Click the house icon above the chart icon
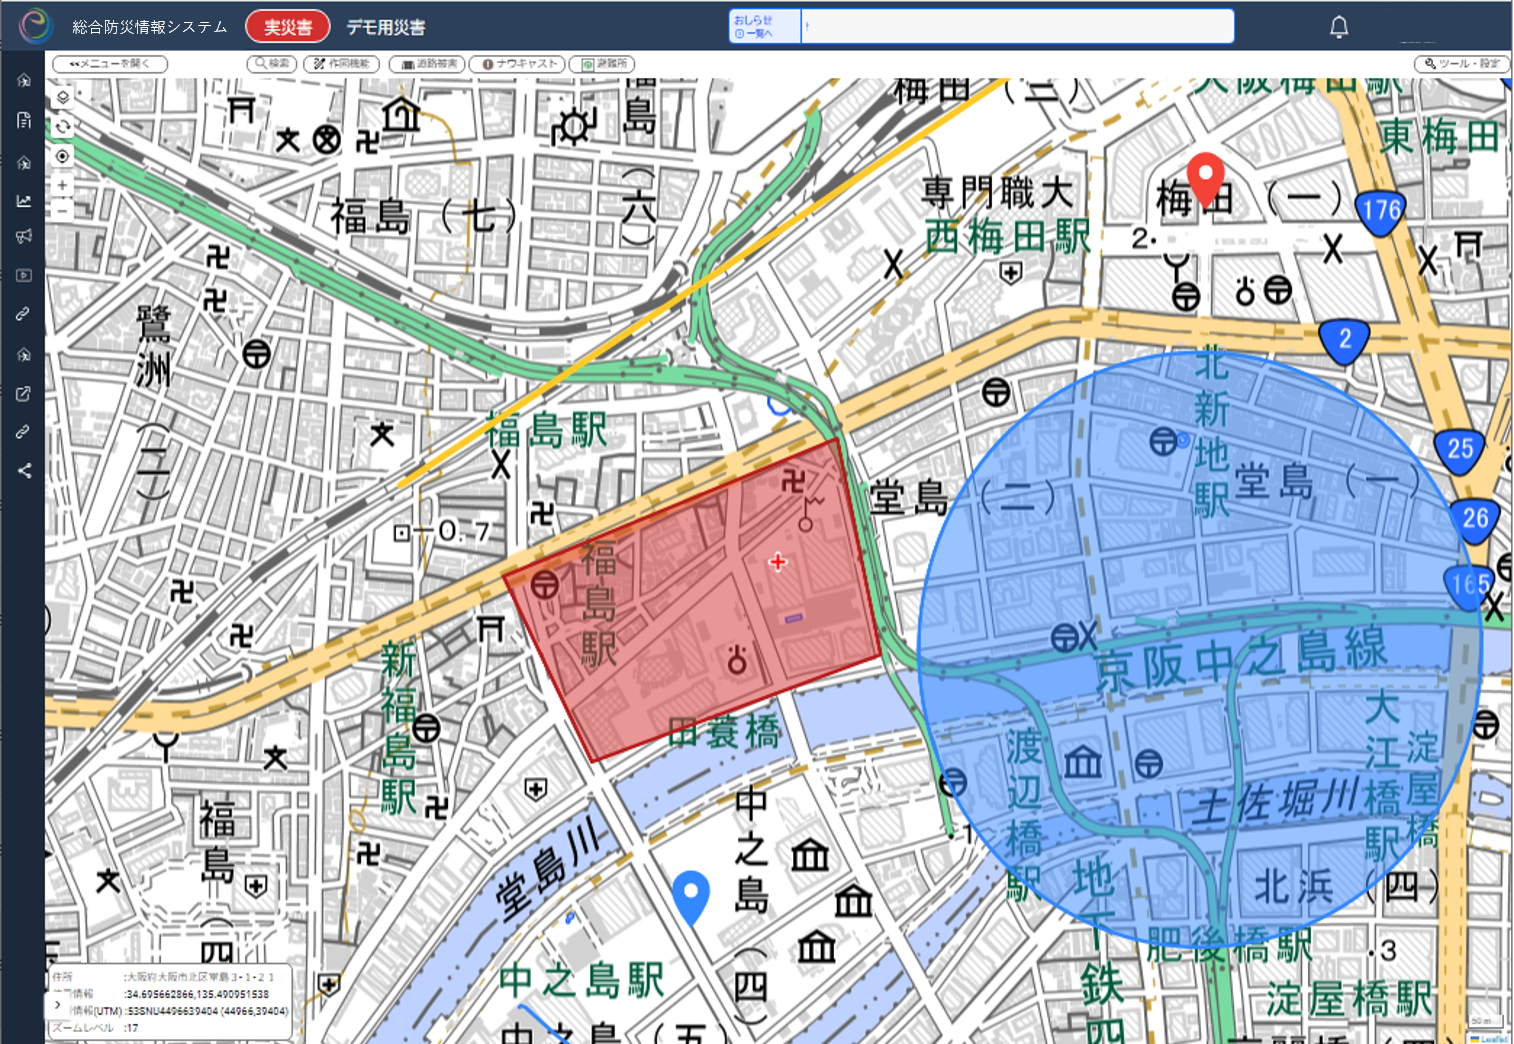 click(24, 162)
